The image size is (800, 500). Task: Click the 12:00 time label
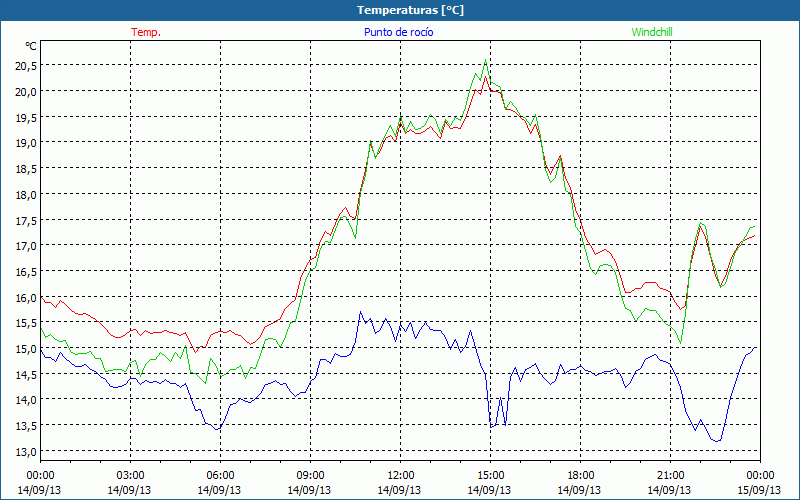click(400, 476)
